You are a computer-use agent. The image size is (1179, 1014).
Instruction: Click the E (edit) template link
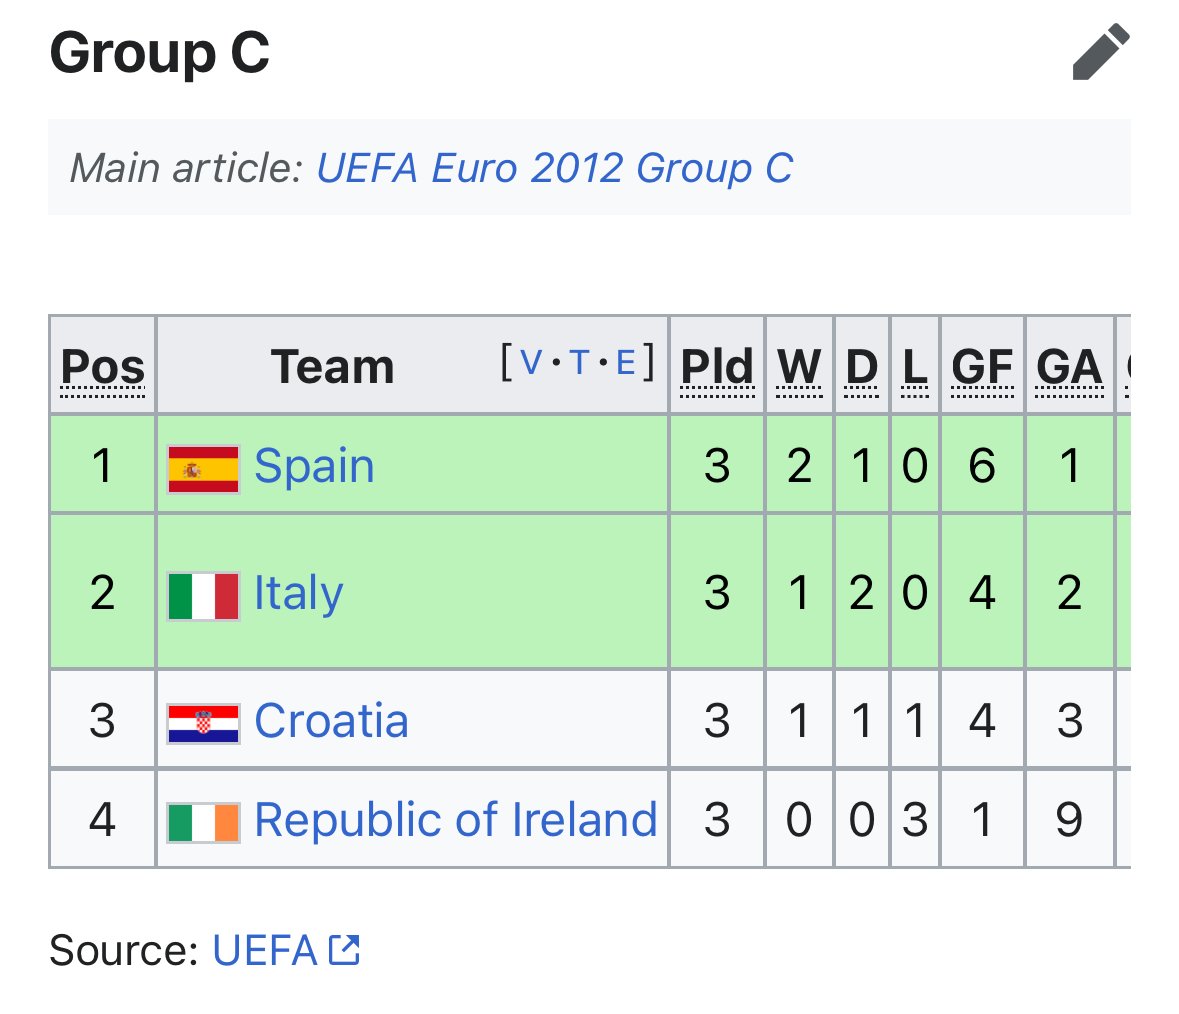pyautogui.click(x=626, y=362)
